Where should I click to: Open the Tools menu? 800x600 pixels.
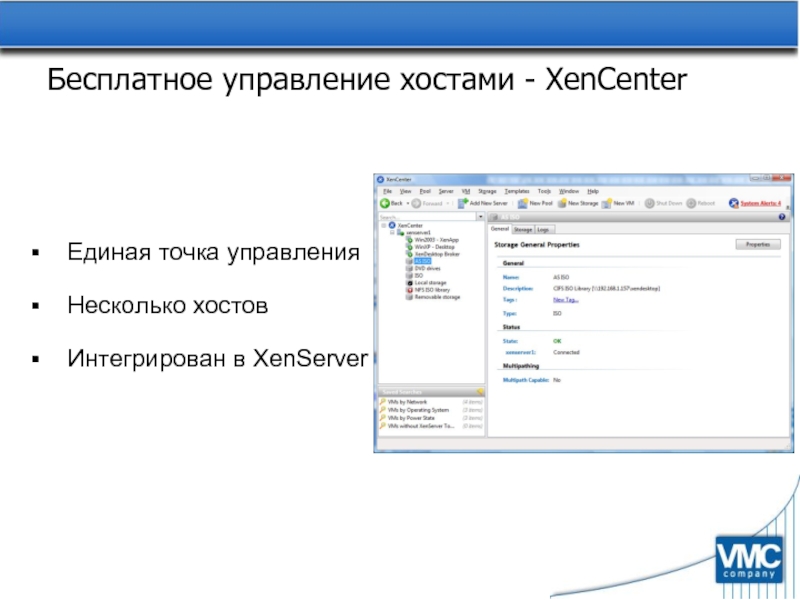[544, 191]
